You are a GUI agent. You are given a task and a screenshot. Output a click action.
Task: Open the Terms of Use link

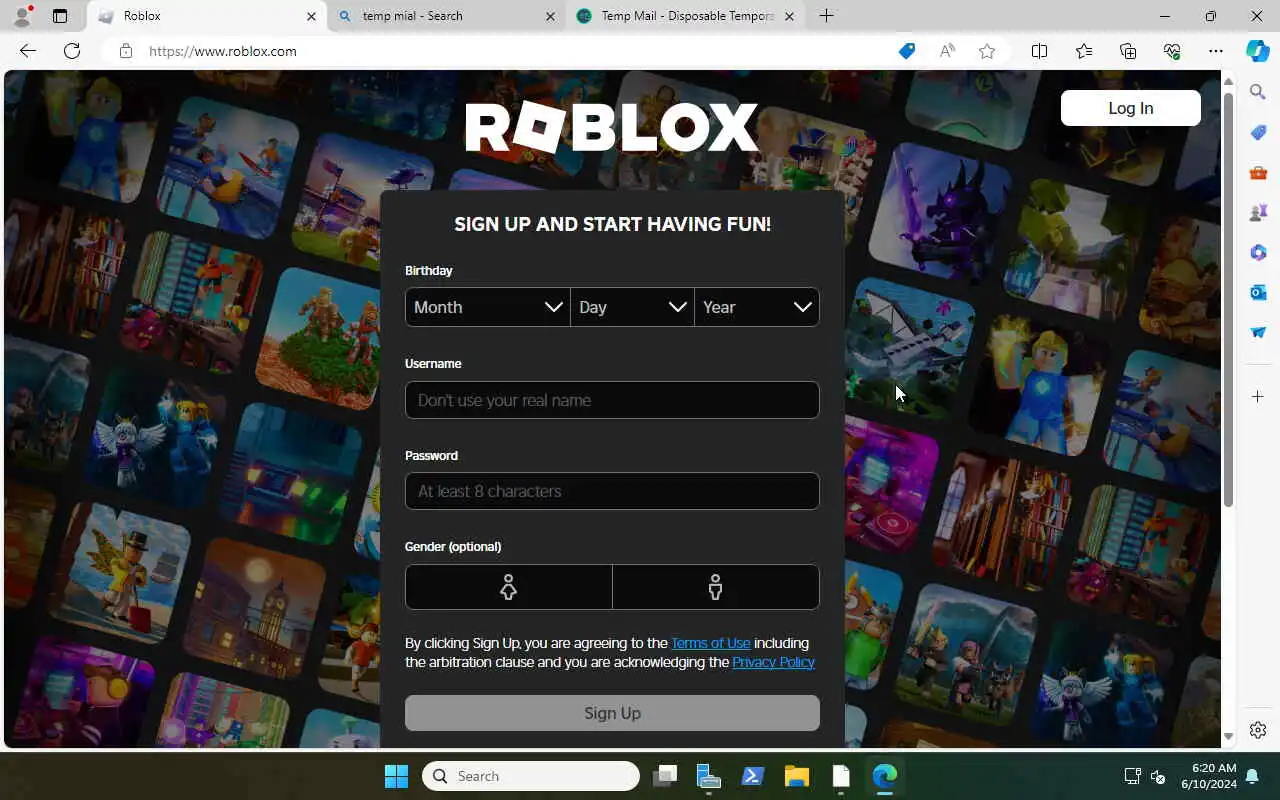(711, 643)
